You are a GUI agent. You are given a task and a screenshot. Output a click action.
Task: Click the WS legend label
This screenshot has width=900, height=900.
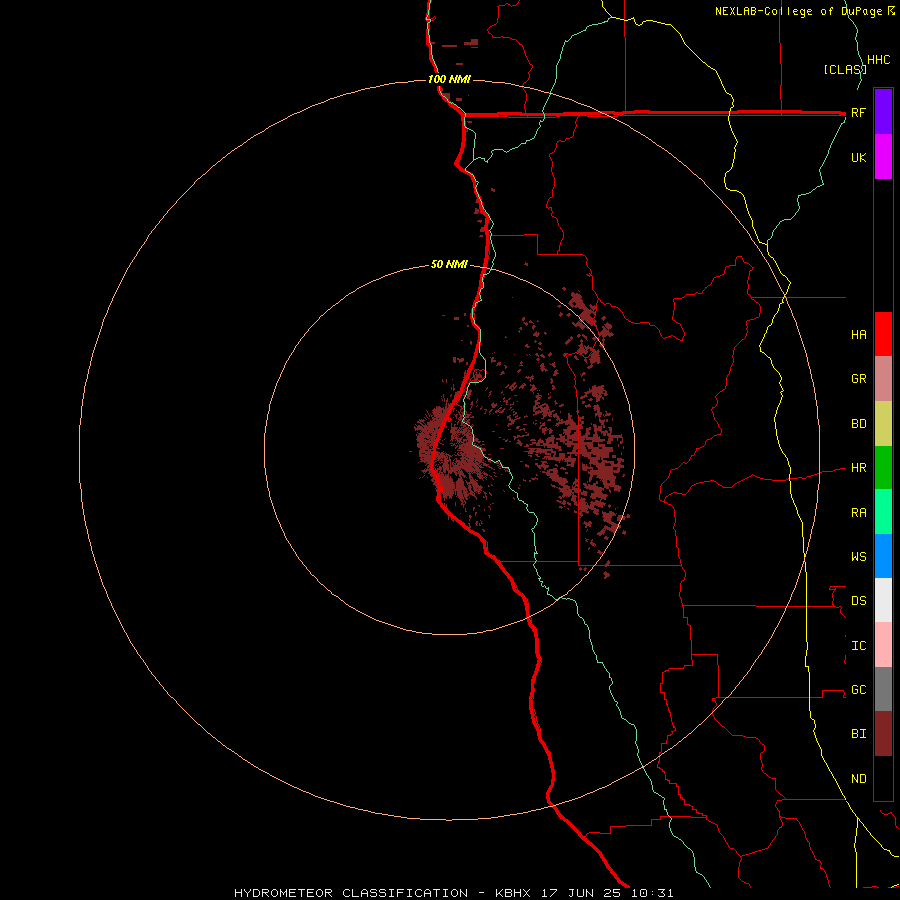[x=858, y=556]
